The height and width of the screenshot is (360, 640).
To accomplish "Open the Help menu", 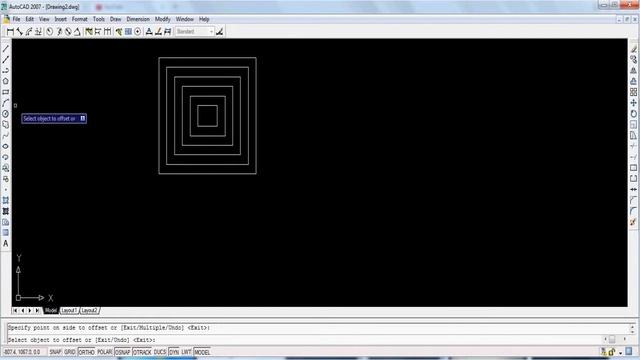I will [x=204, y=19].
